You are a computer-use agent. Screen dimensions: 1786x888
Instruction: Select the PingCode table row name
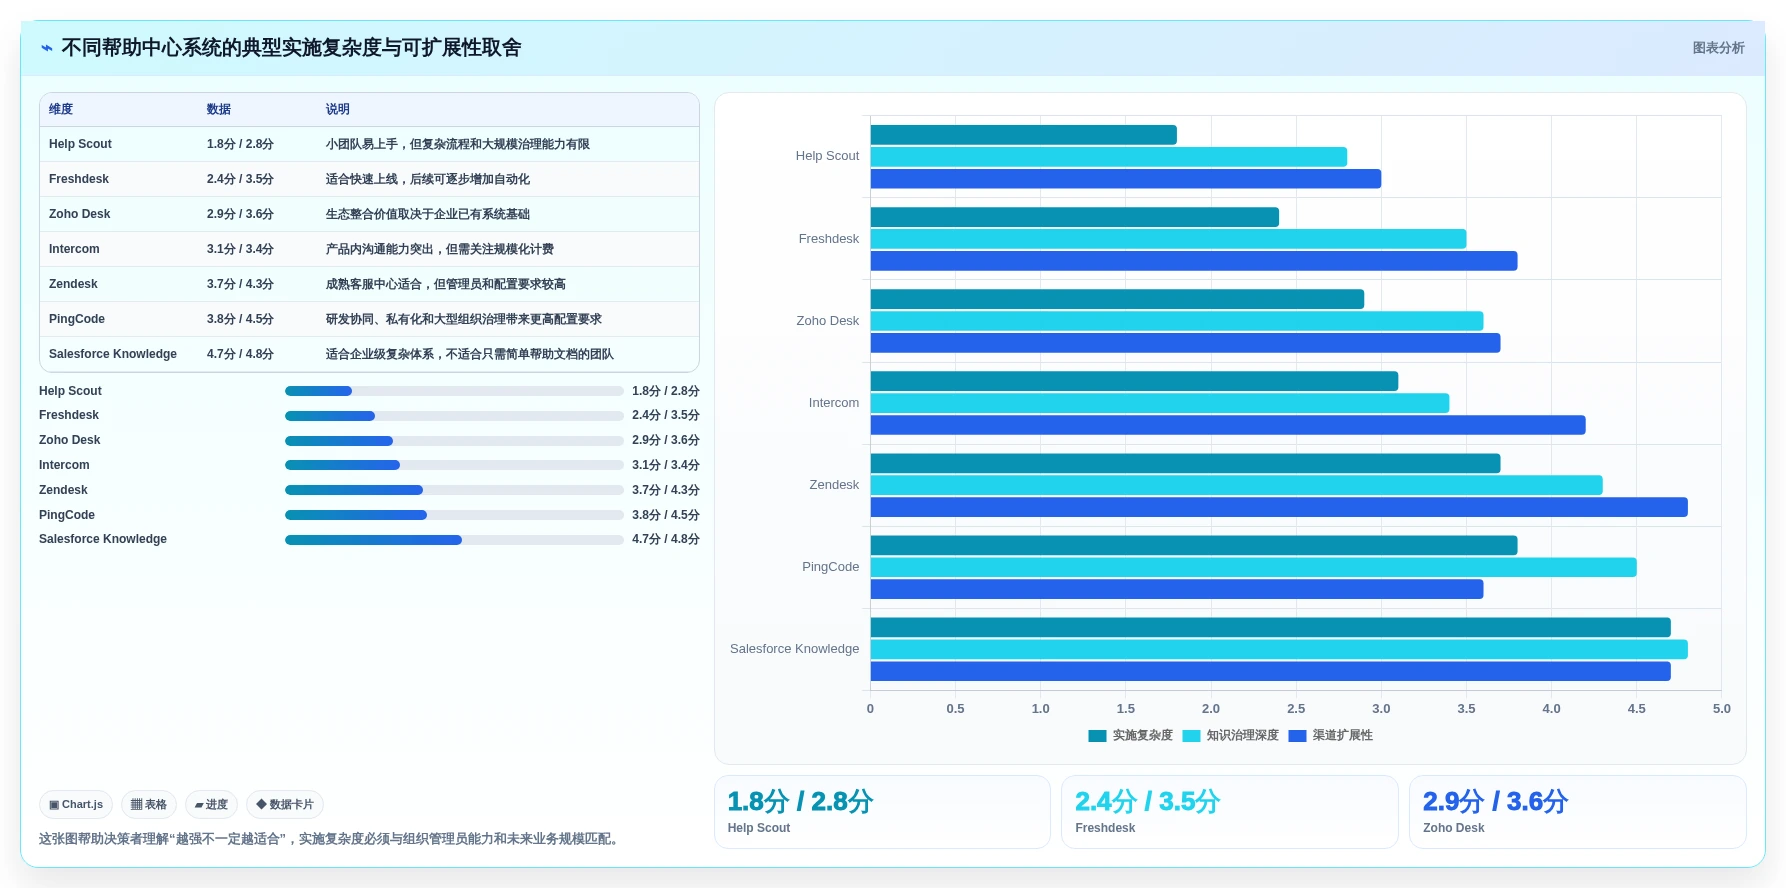(x=77, y=319)
